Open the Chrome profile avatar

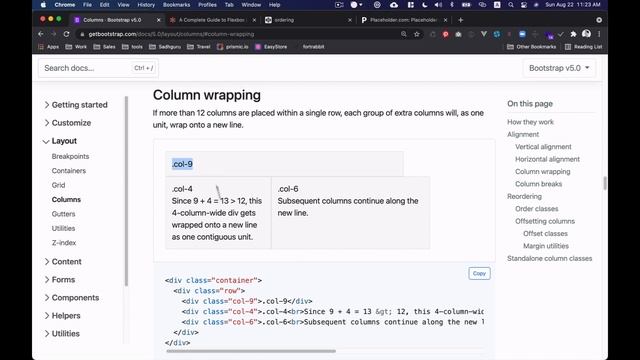pos(587,34)
